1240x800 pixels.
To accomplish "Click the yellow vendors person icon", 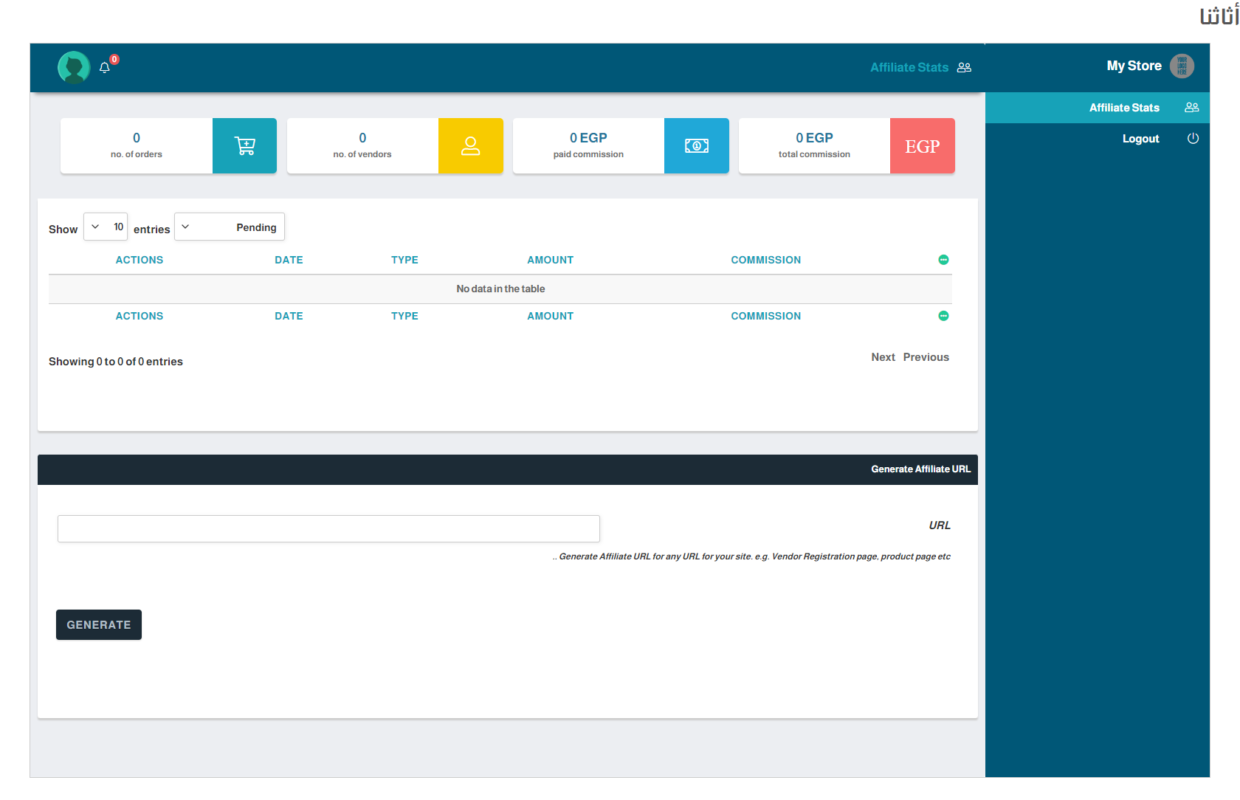I will (470, 146).
